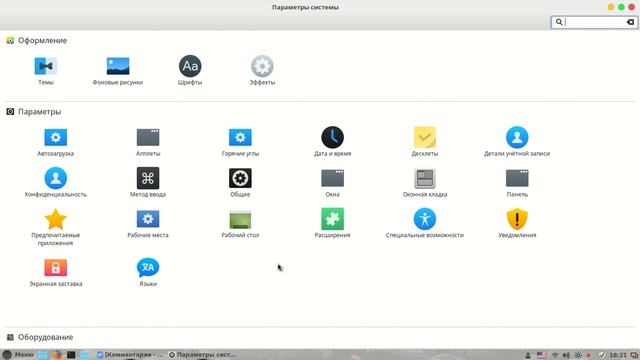Click the Оформление section heading
The image size is (640, 360).
click(x=42, y=40)
